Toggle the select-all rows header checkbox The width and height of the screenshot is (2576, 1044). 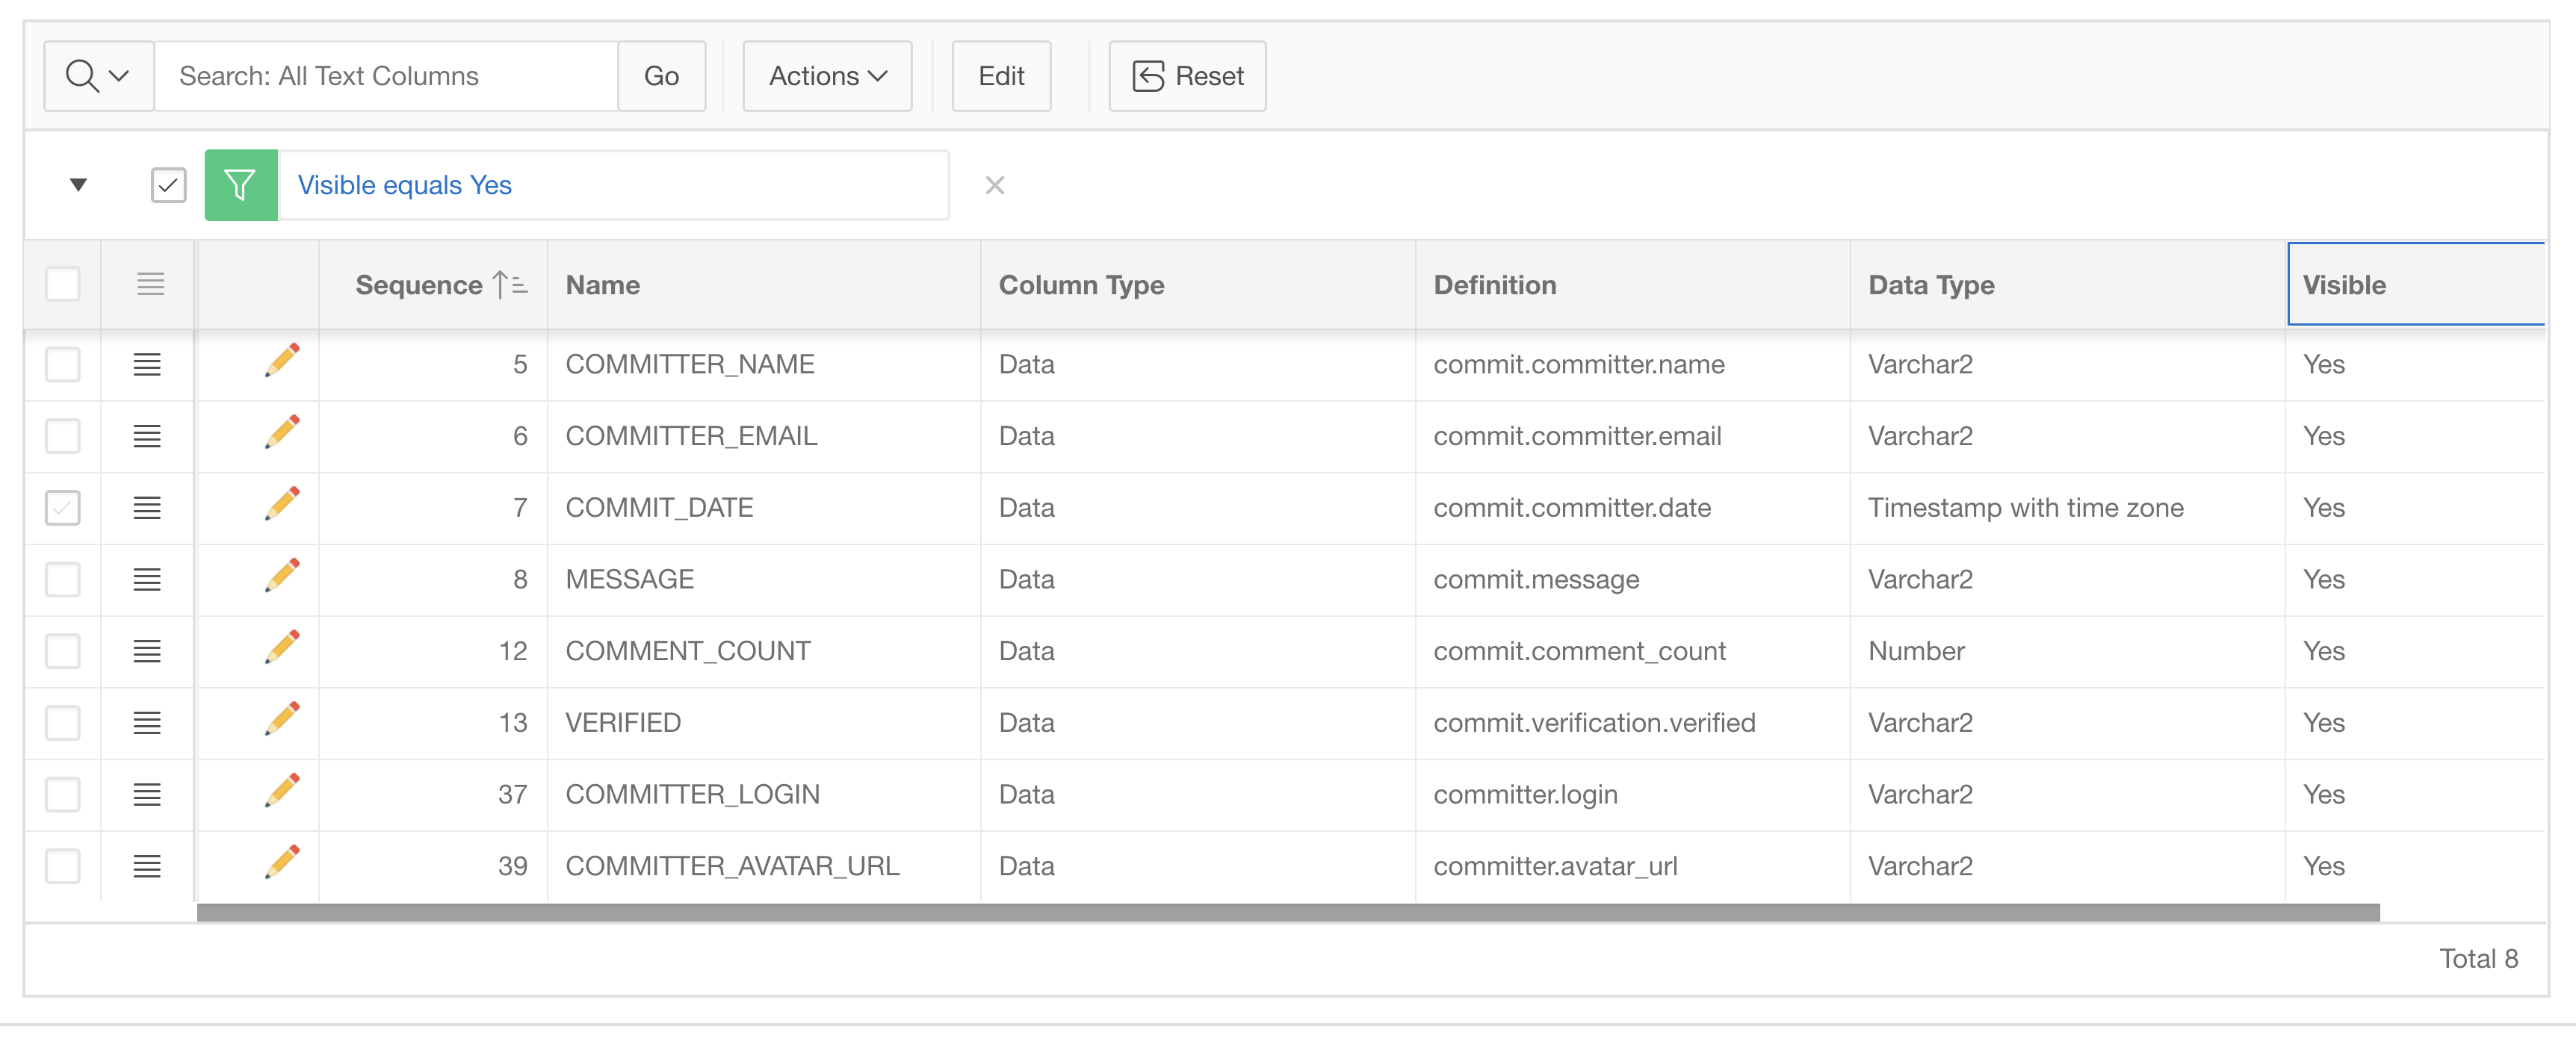62,284
